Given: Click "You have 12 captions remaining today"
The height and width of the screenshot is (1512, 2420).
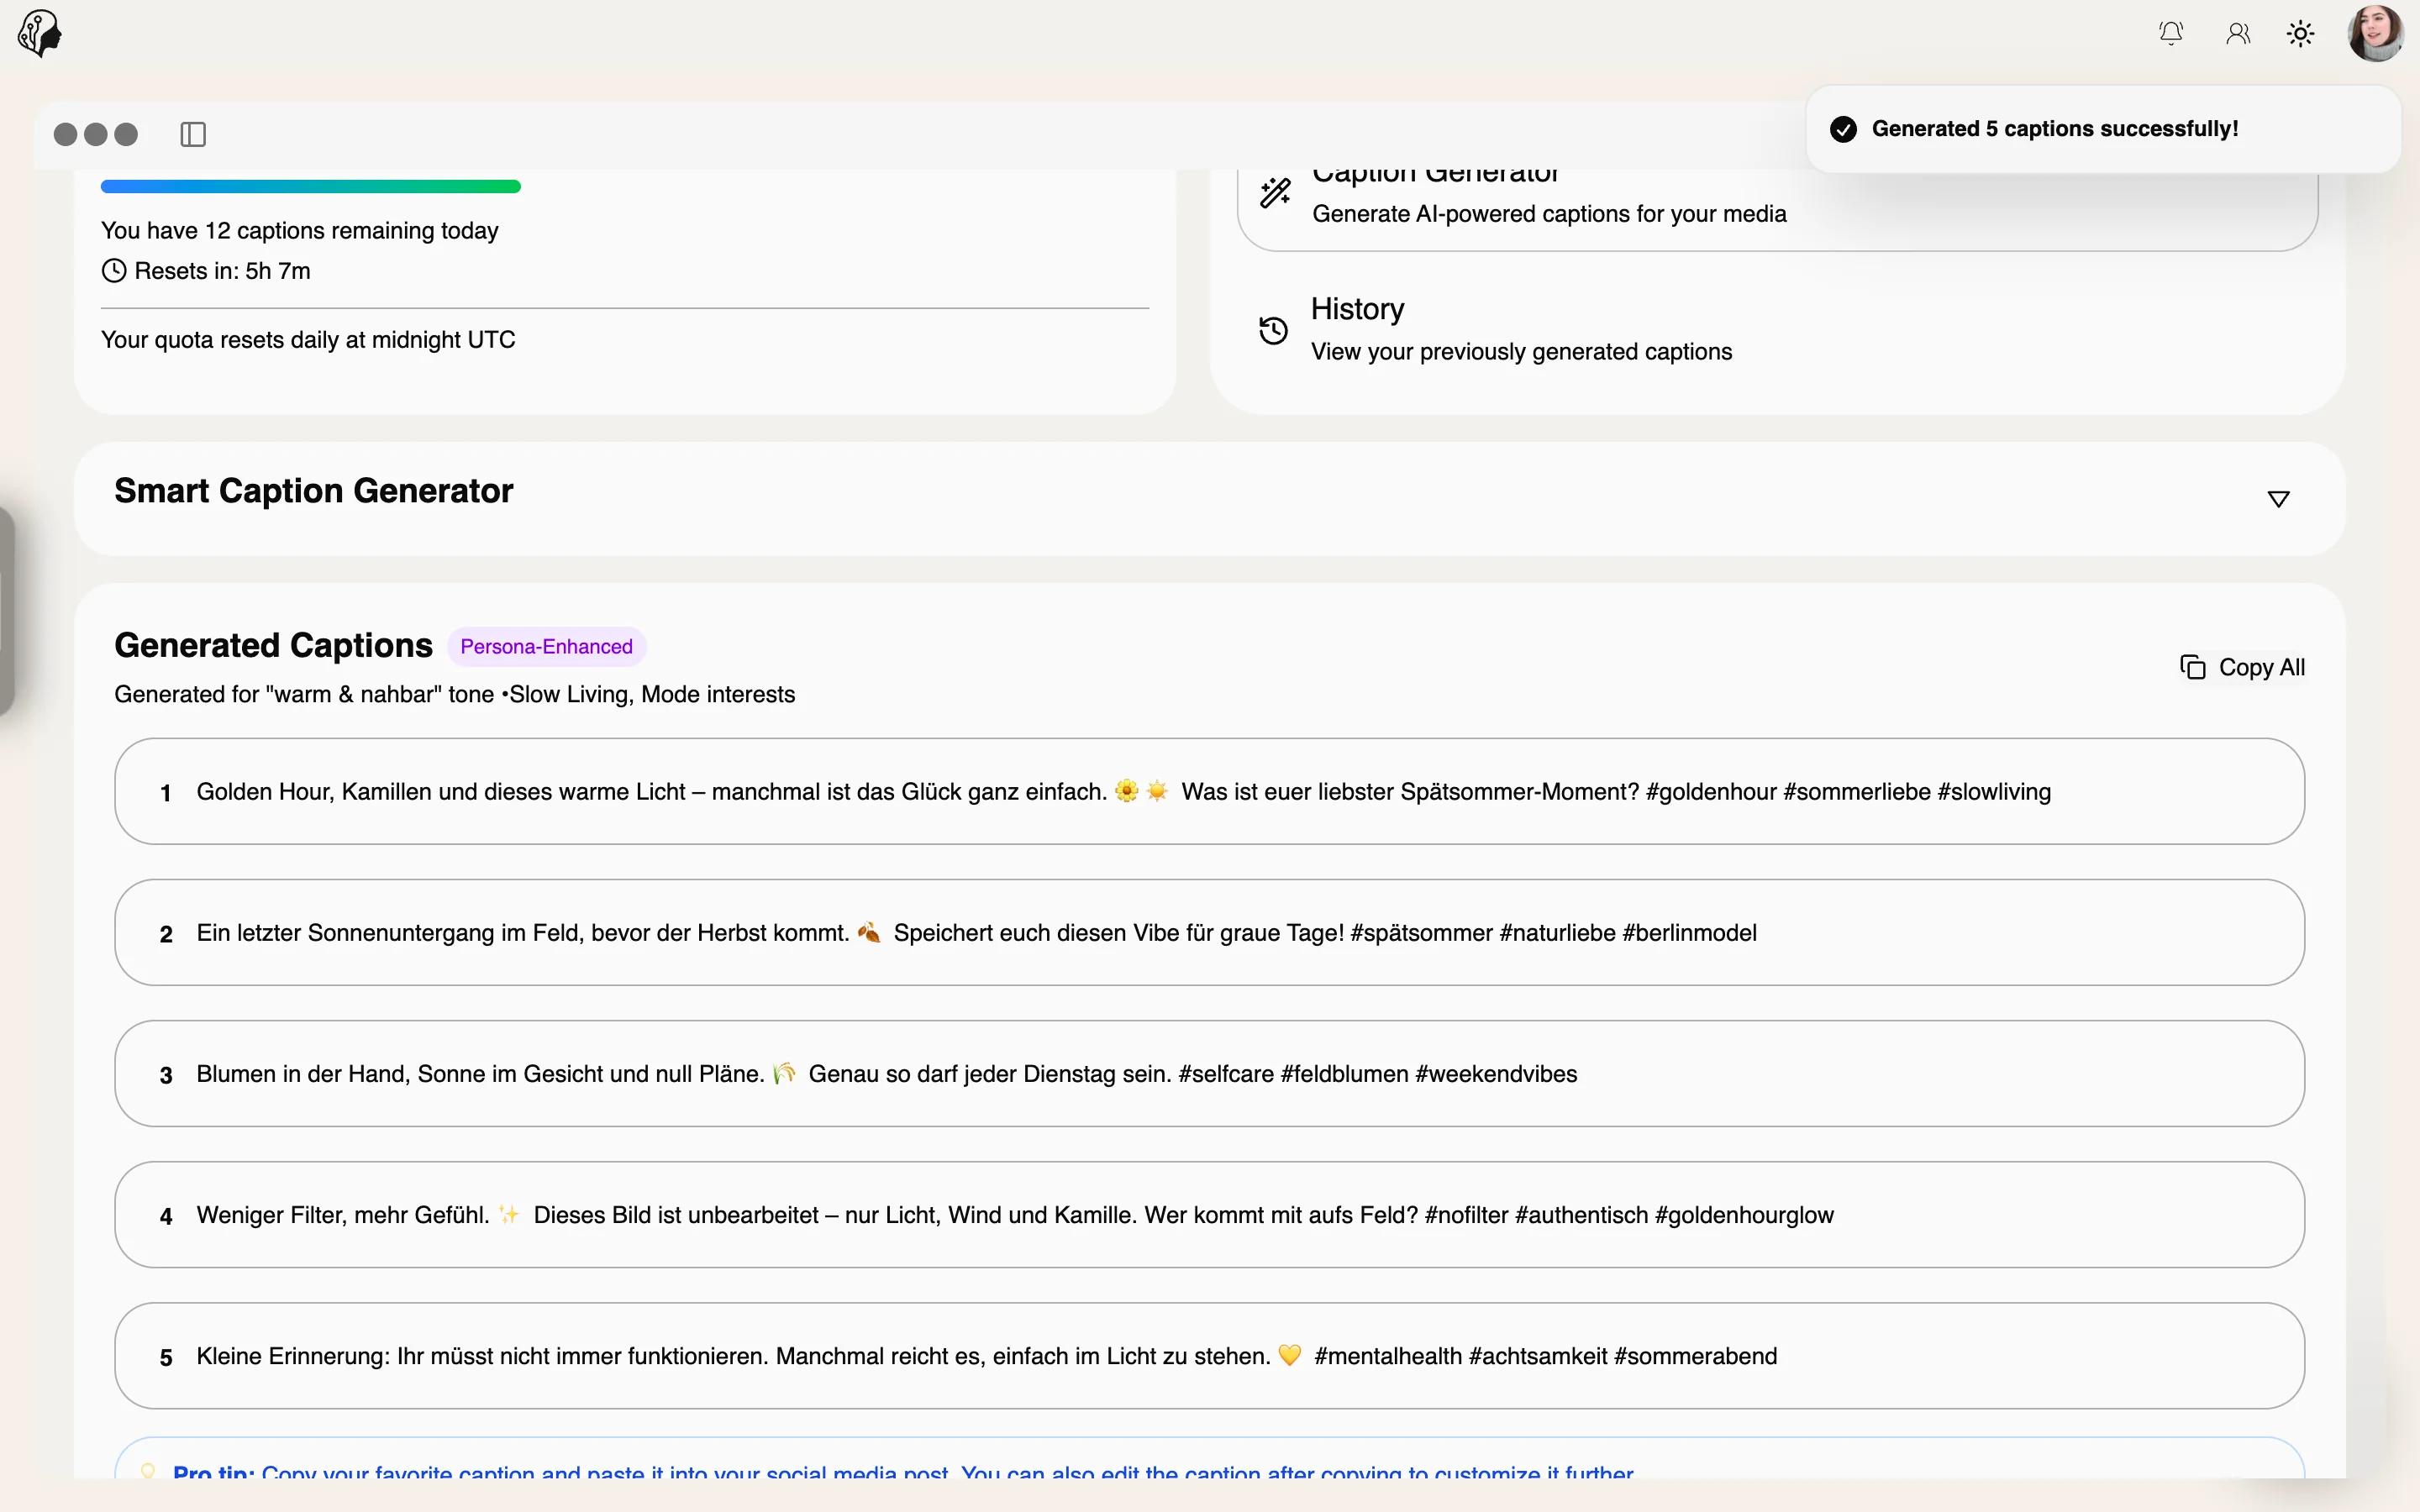Looking at the screenshot, I should 299,230.
